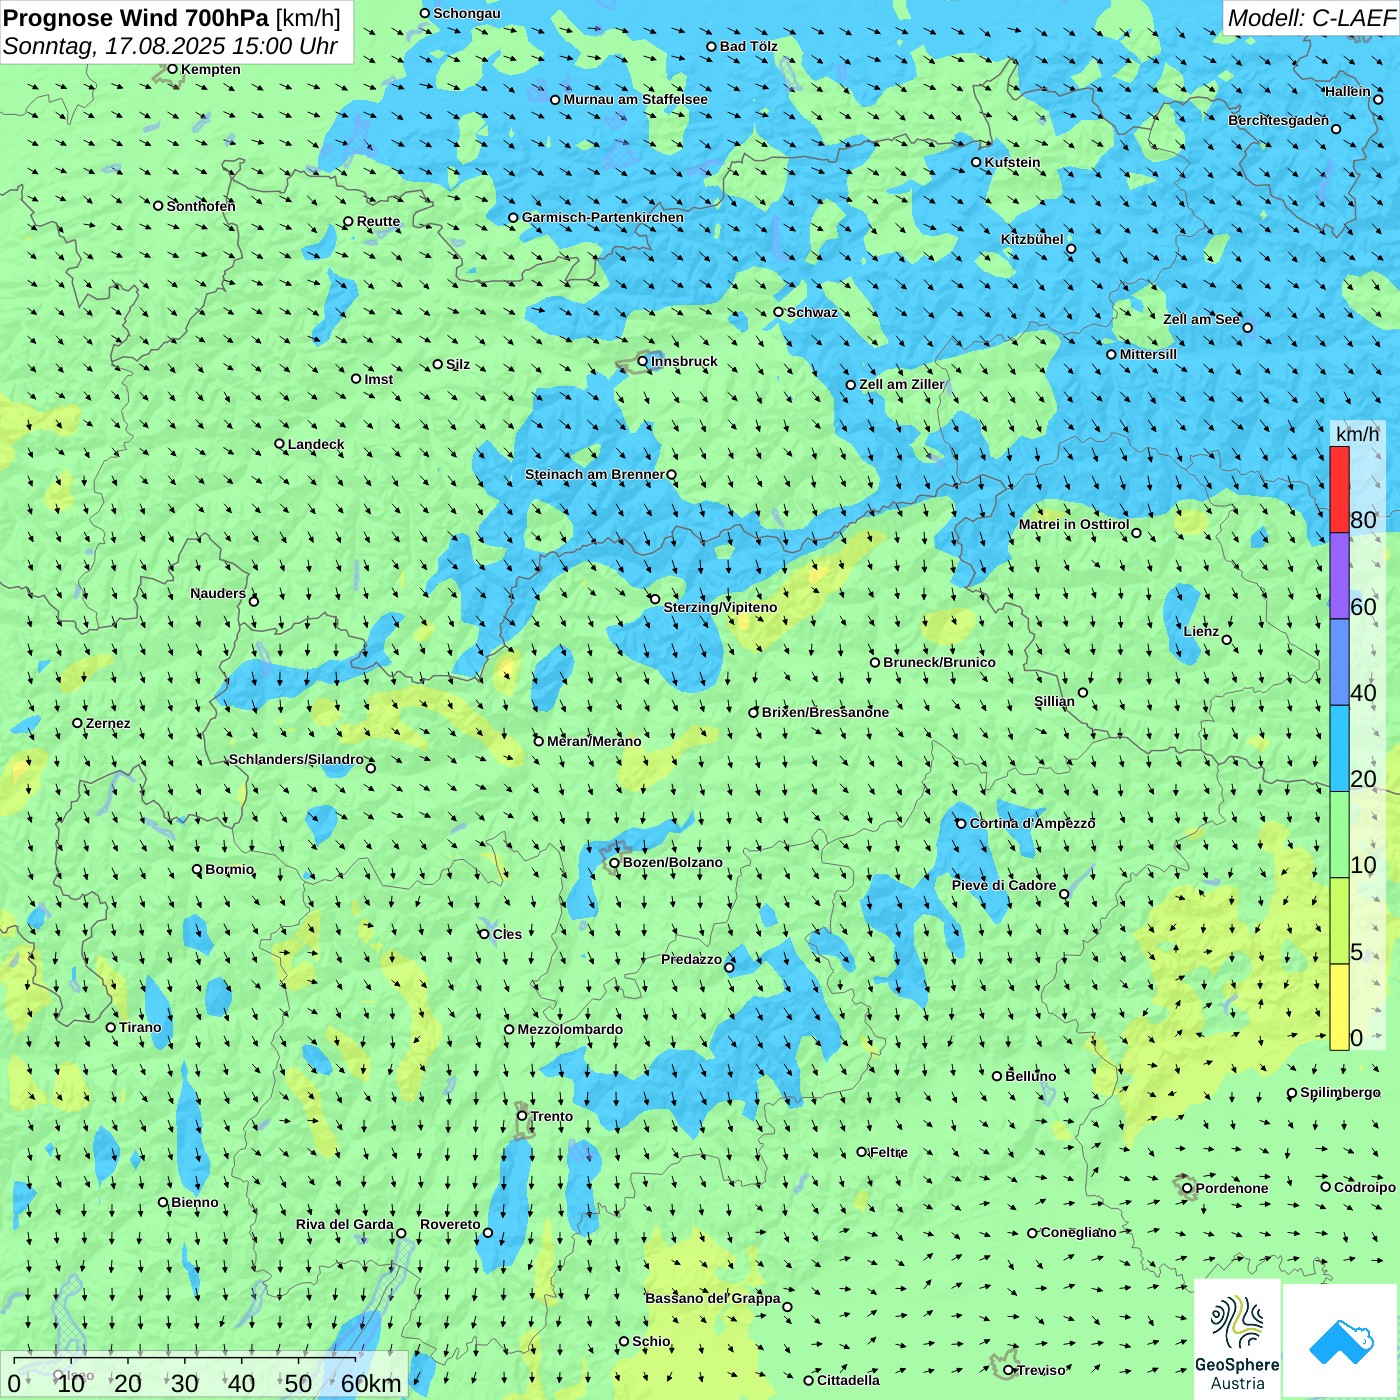Click the Sonntag 17.08.2025 date text

pos(170,46)
